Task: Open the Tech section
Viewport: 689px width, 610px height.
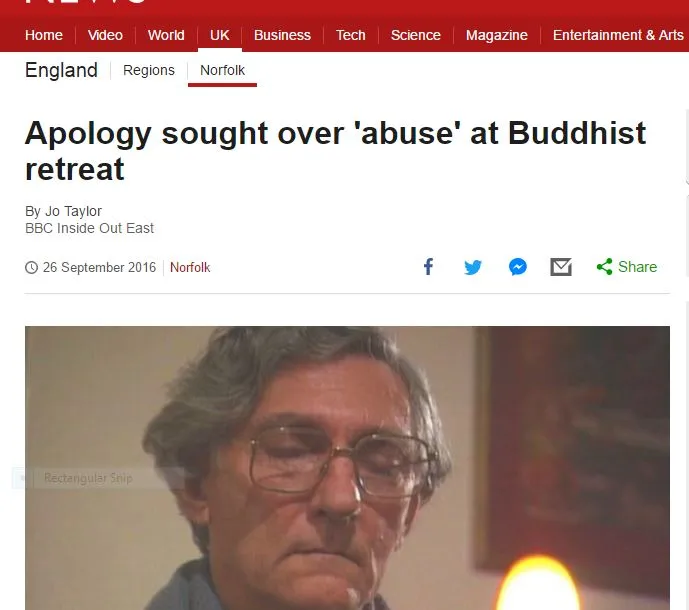Action: click(350, 35)
